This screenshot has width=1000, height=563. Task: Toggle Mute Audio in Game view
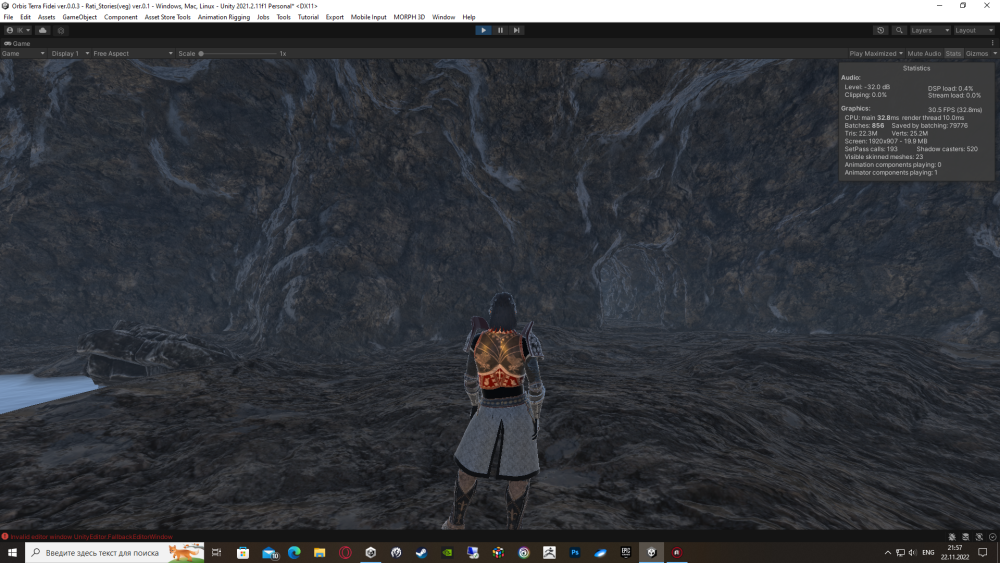[x=924, y=53]
